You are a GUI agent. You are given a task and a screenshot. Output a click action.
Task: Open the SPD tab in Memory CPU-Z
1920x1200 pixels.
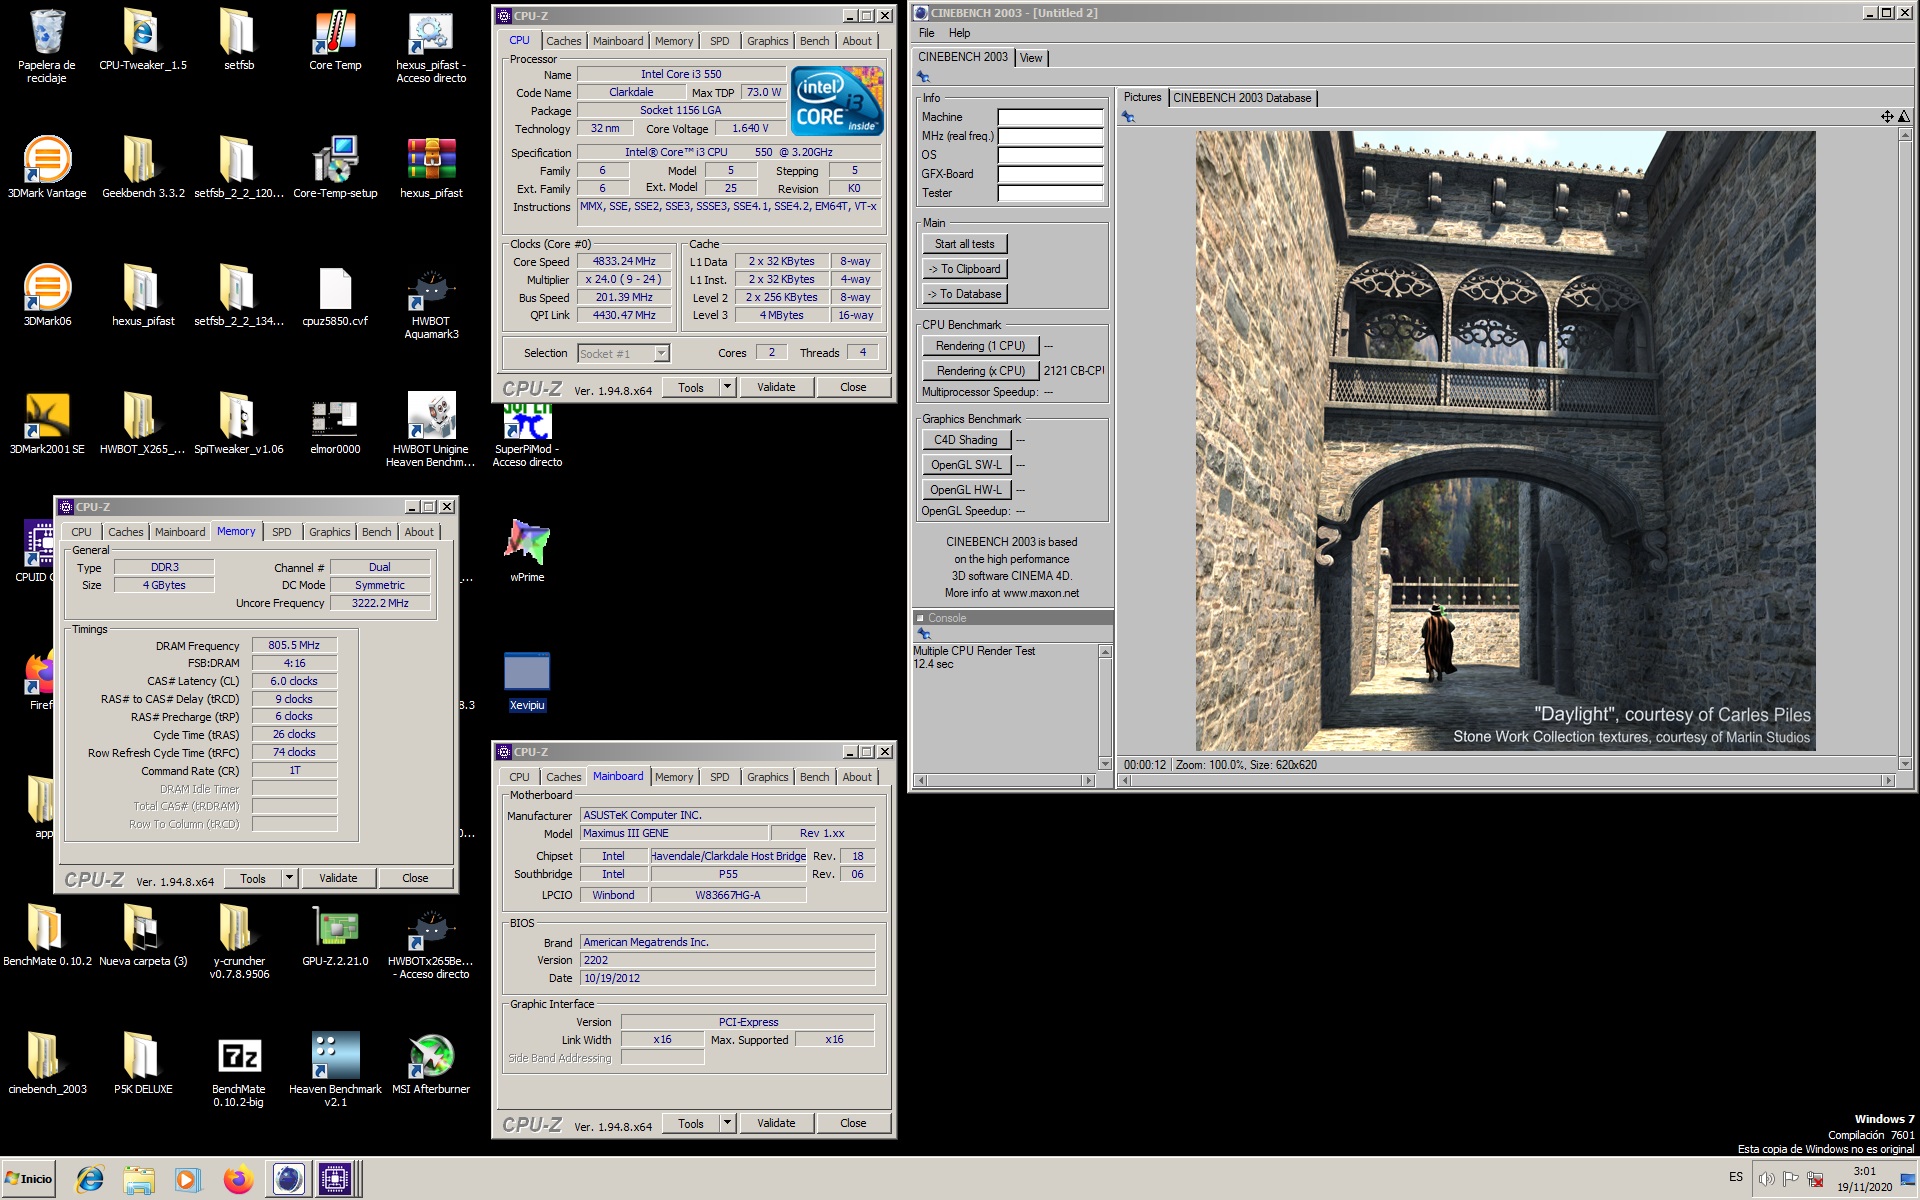(282, 532)
